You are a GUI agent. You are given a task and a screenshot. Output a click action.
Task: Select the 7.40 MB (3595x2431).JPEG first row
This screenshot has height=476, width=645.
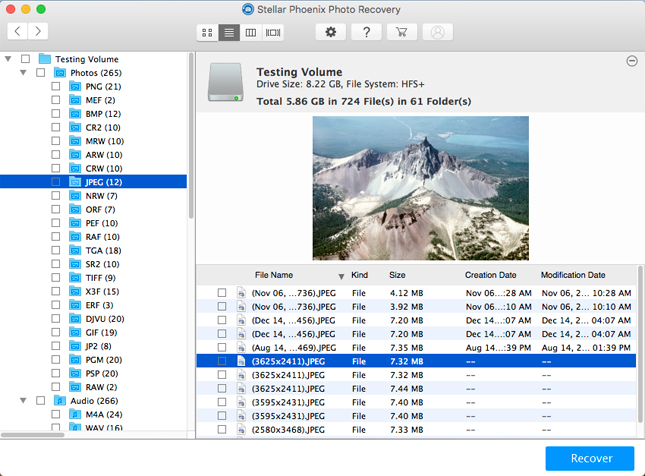pyautogui.click(x=416, y=402)
